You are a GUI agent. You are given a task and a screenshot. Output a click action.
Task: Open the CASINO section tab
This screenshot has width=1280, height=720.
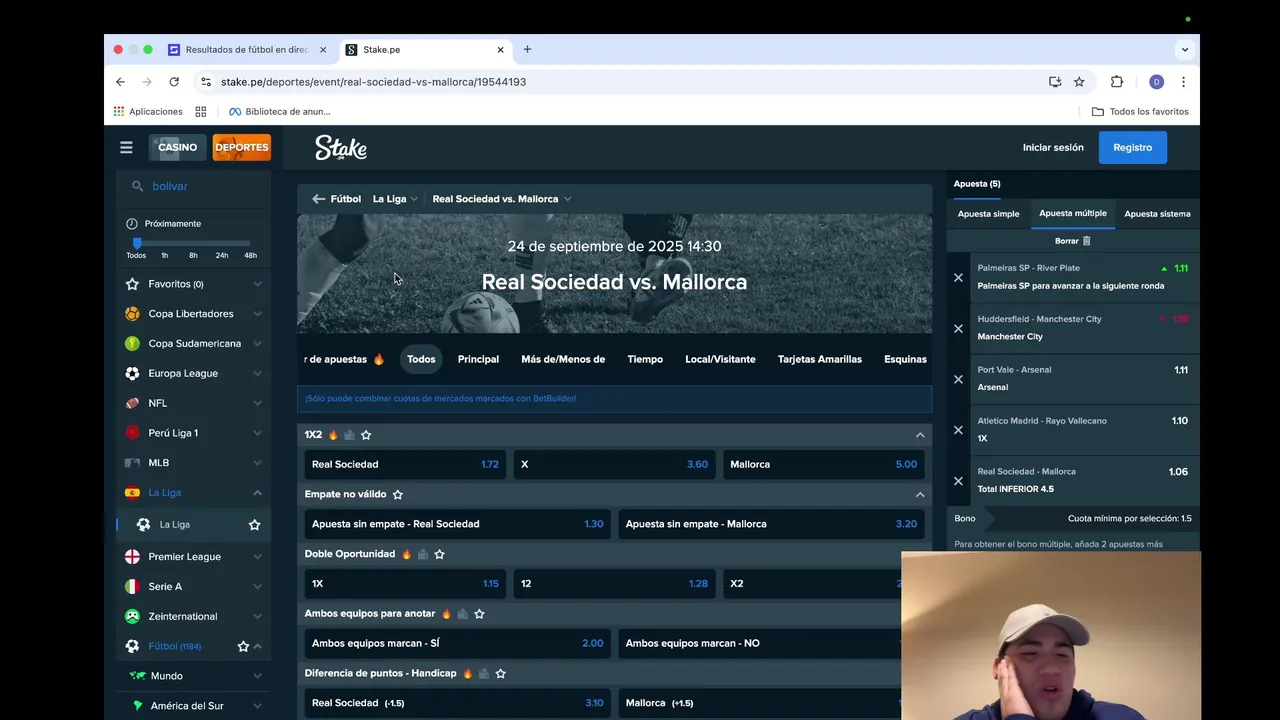click(178, 147)
